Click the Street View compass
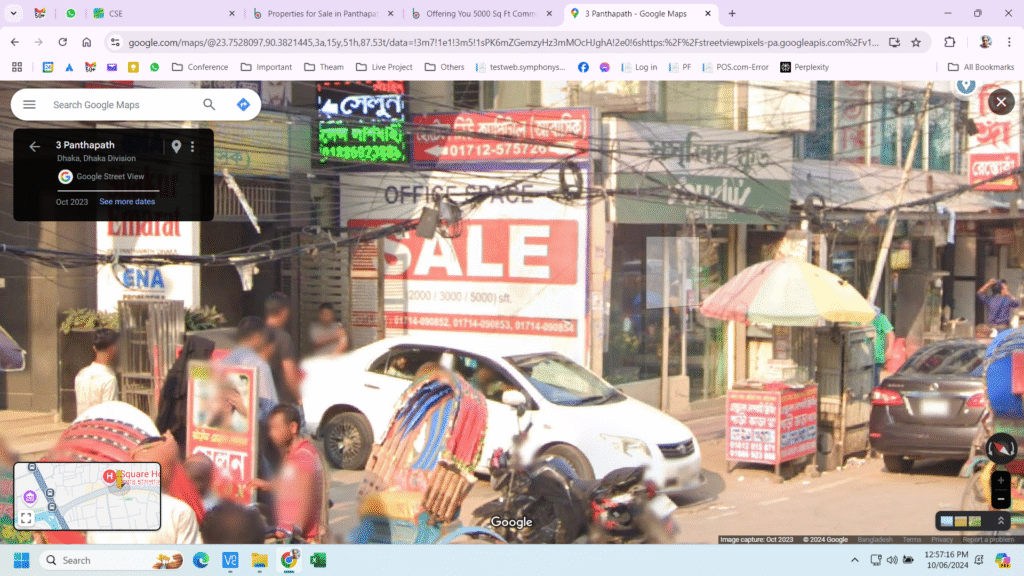 pyautogui.click(x=1000, y=449)
